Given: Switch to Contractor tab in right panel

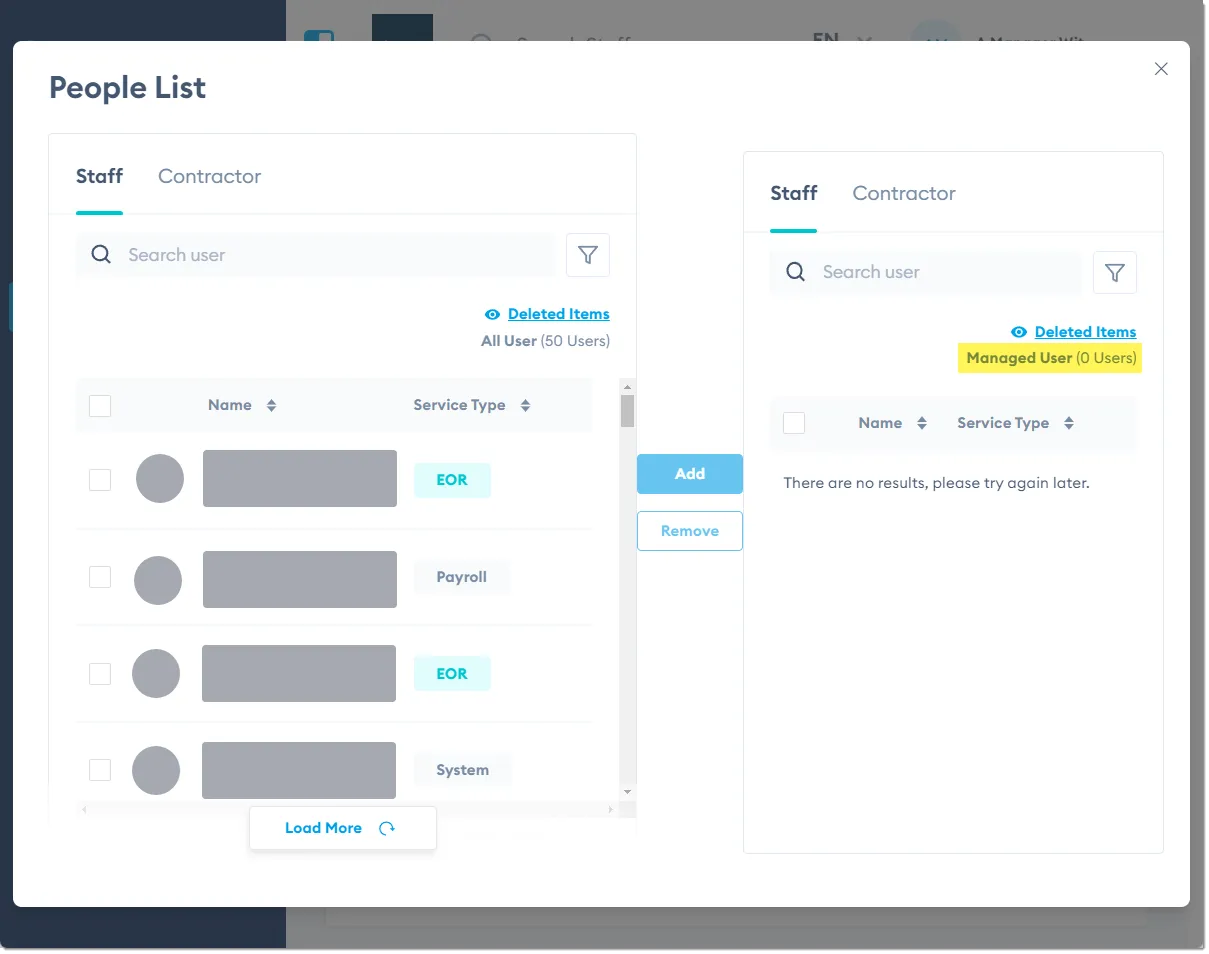Looking at the screenshot, I should 904,194.
